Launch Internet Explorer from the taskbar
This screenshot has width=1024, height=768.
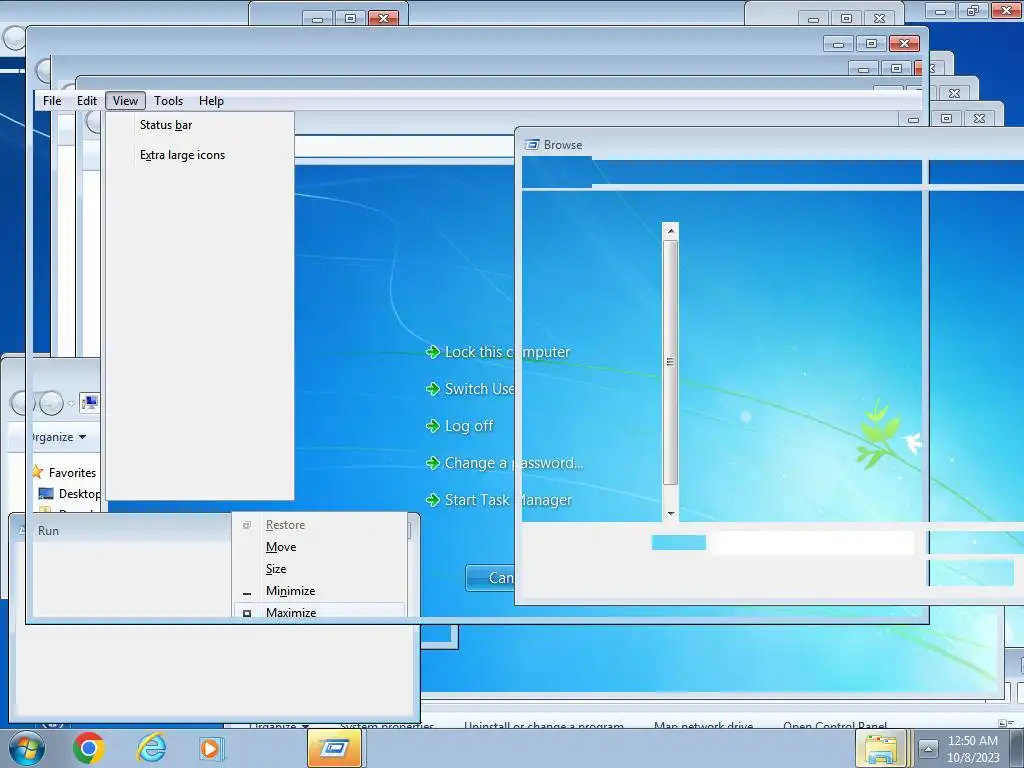(151, 748)
